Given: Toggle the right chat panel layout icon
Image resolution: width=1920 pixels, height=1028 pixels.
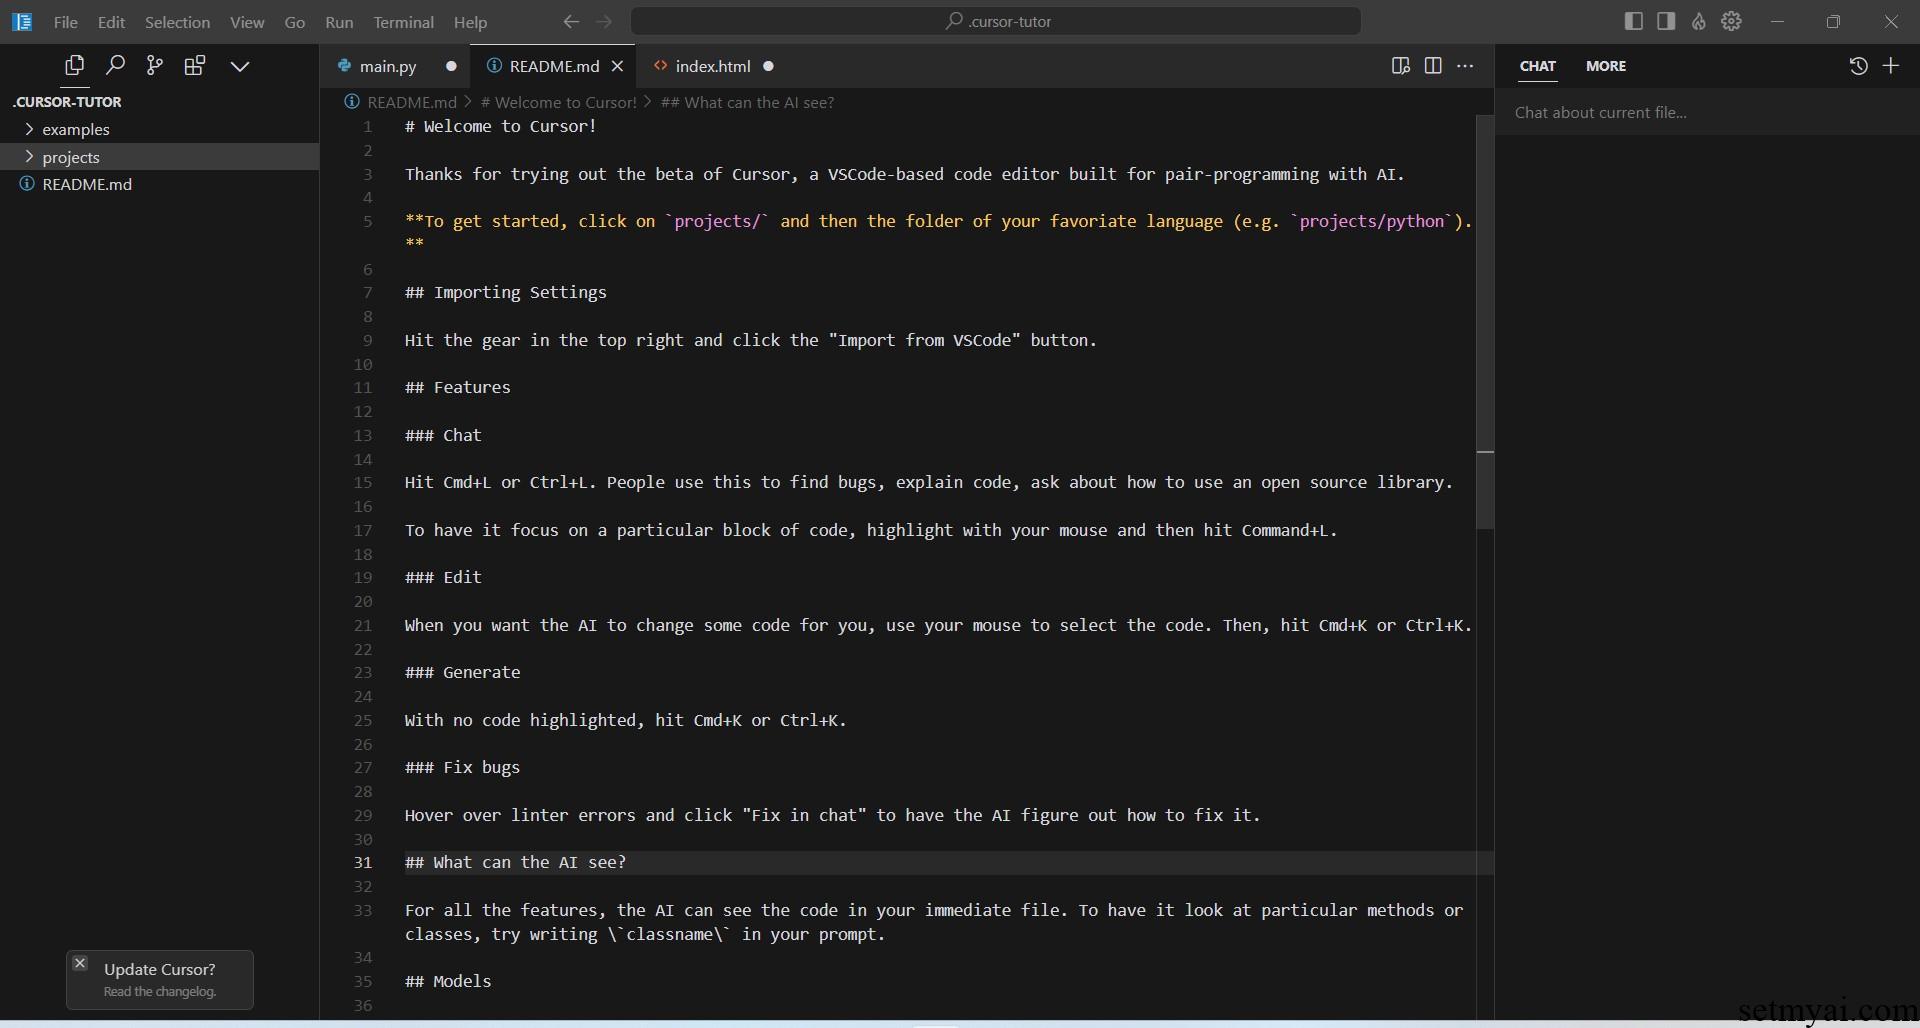Looking at the screenshot, I should click(x=1666, y=21).
